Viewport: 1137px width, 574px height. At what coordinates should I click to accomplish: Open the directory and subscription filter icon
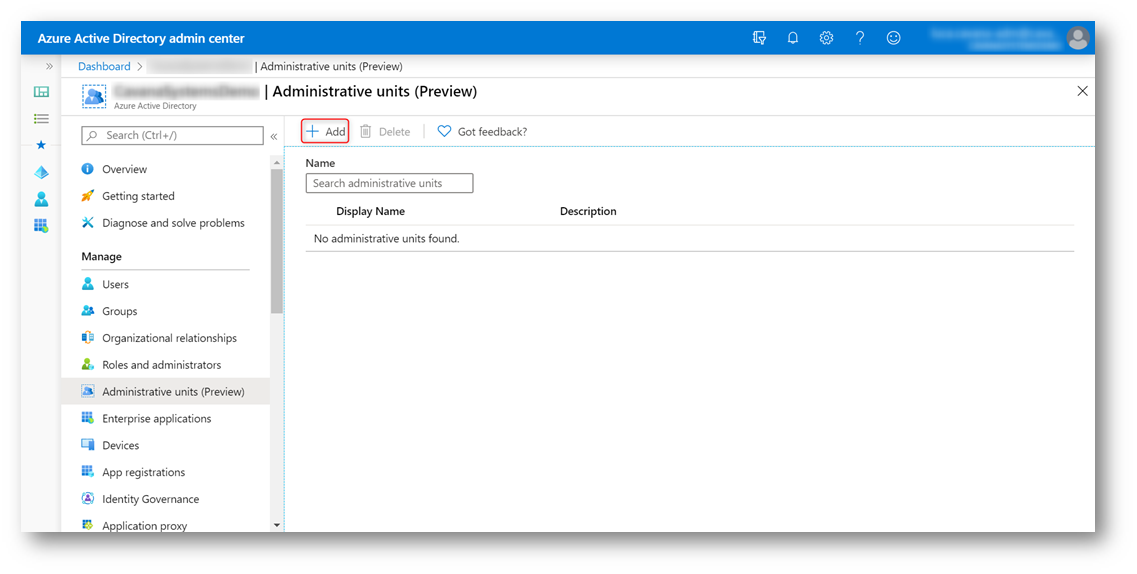pos(759,38)
